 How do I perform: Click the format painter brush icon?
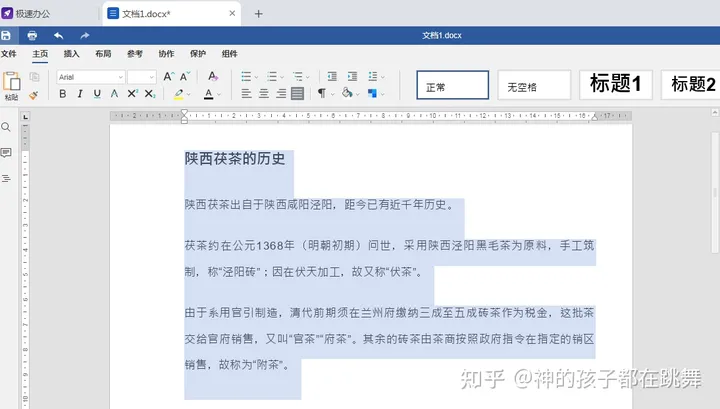tap(33, 95)
